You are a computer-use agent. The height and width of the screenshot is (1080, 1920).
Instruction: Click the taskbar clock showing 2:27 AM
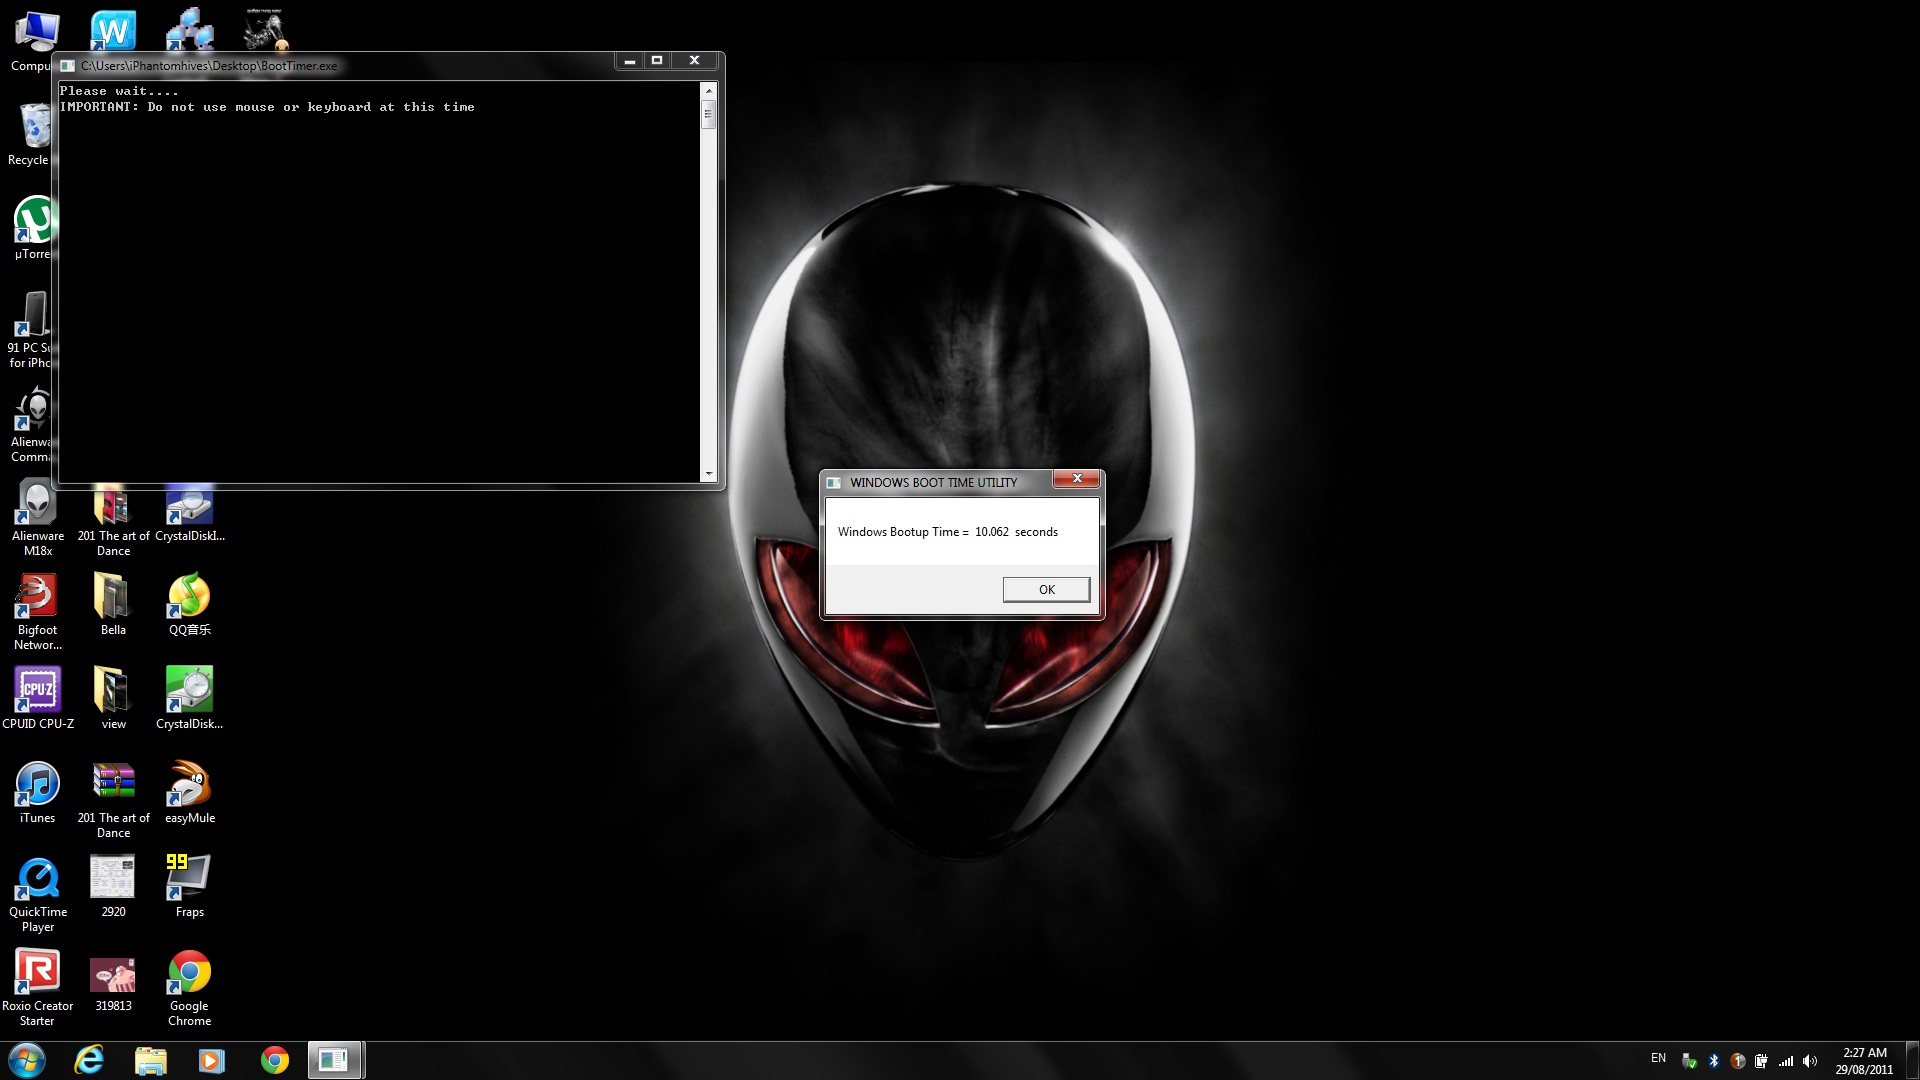tap(1864, 1061)
